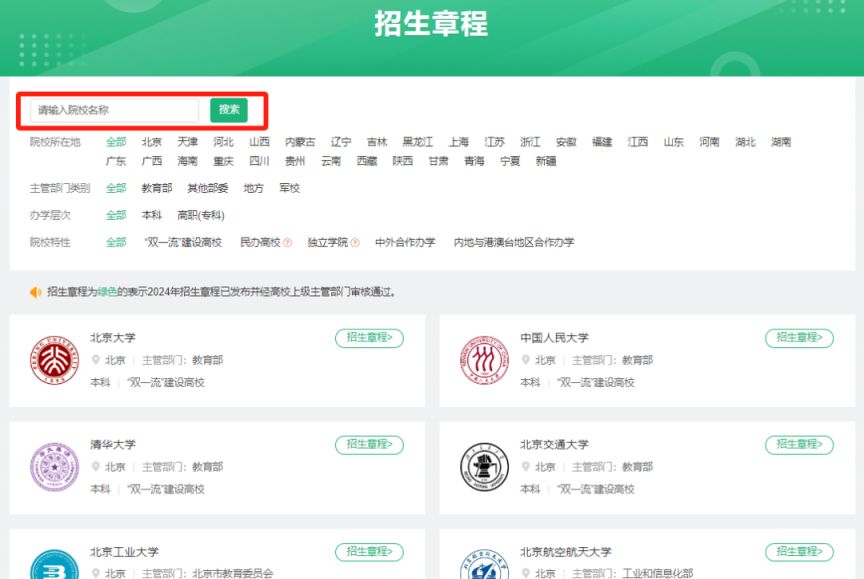Filter location by 云南
Viewport: 864px width, 579px height.
[x=331, y=161]
